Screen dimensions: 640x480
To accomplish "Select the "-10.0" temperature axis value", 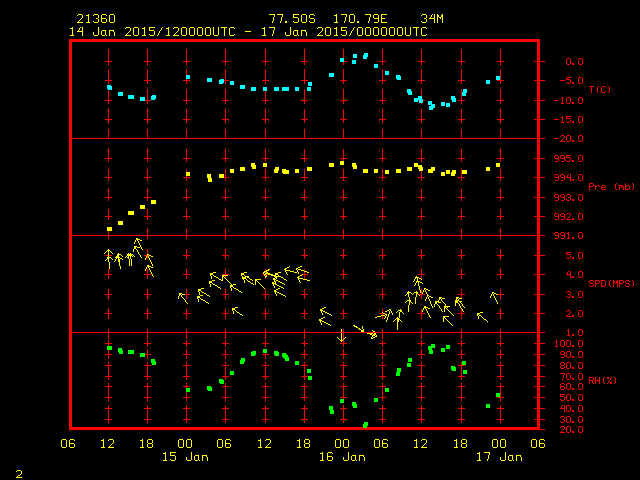I will (x=569, y=100).
